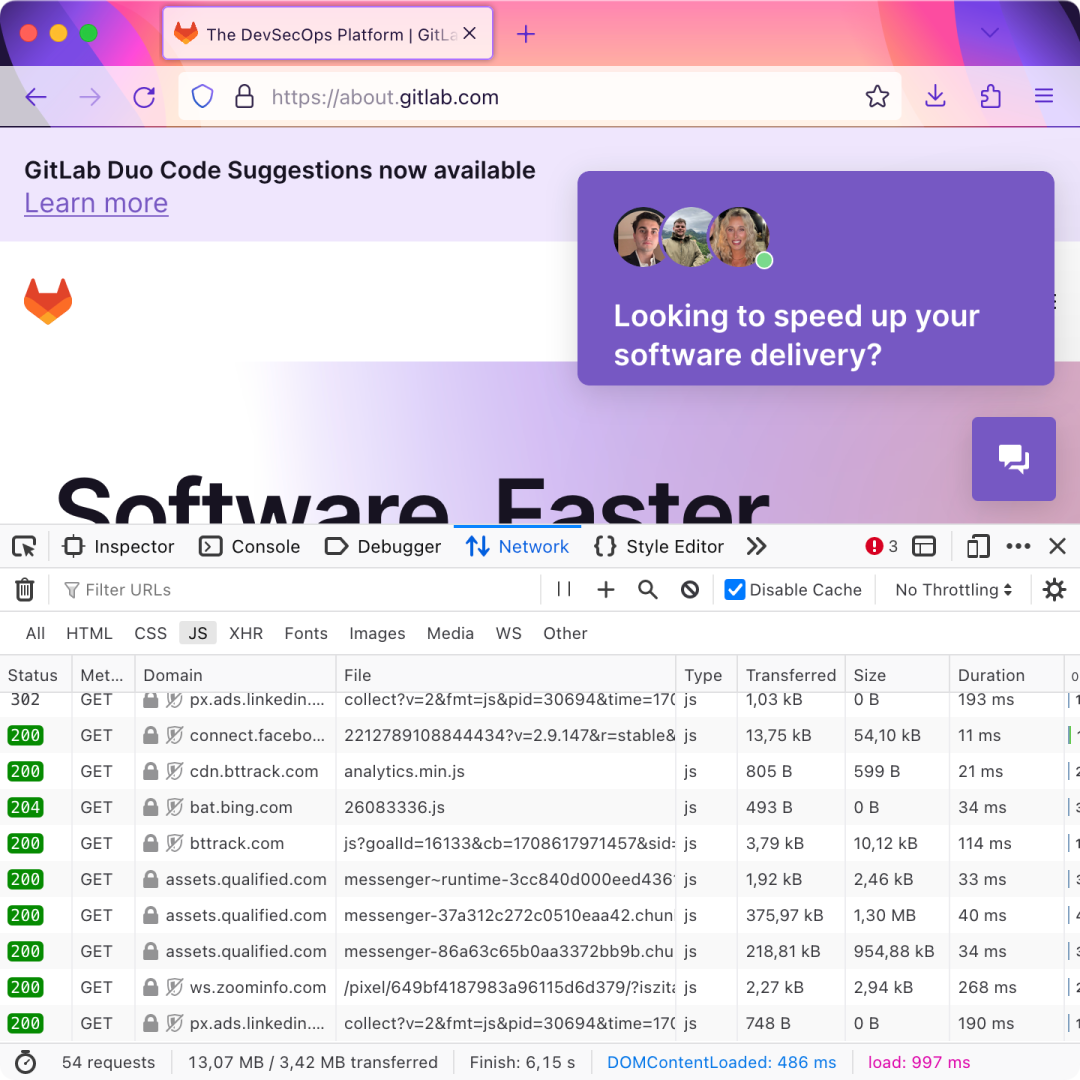1080x1080 pixels.
Task: Open the split console panel icon
Action: click(x=923, y=546)
